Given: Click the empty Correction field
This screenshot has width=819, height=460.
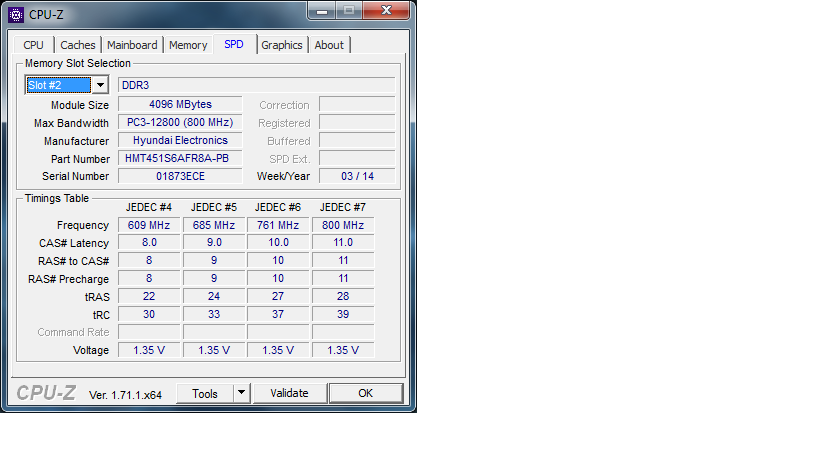Looking at the screenshot, I should (x=357, y=104).
